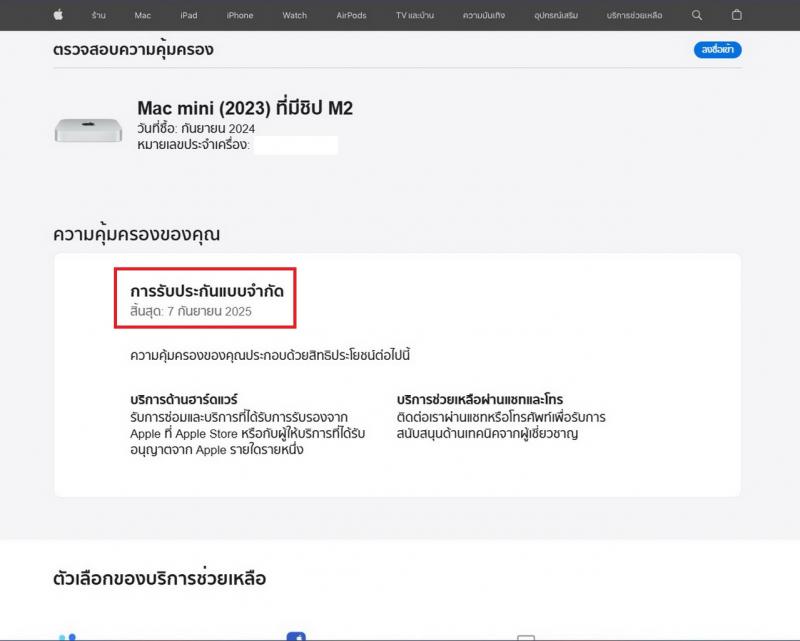Open the ร้าน menu item

click(x=99, y=16)
